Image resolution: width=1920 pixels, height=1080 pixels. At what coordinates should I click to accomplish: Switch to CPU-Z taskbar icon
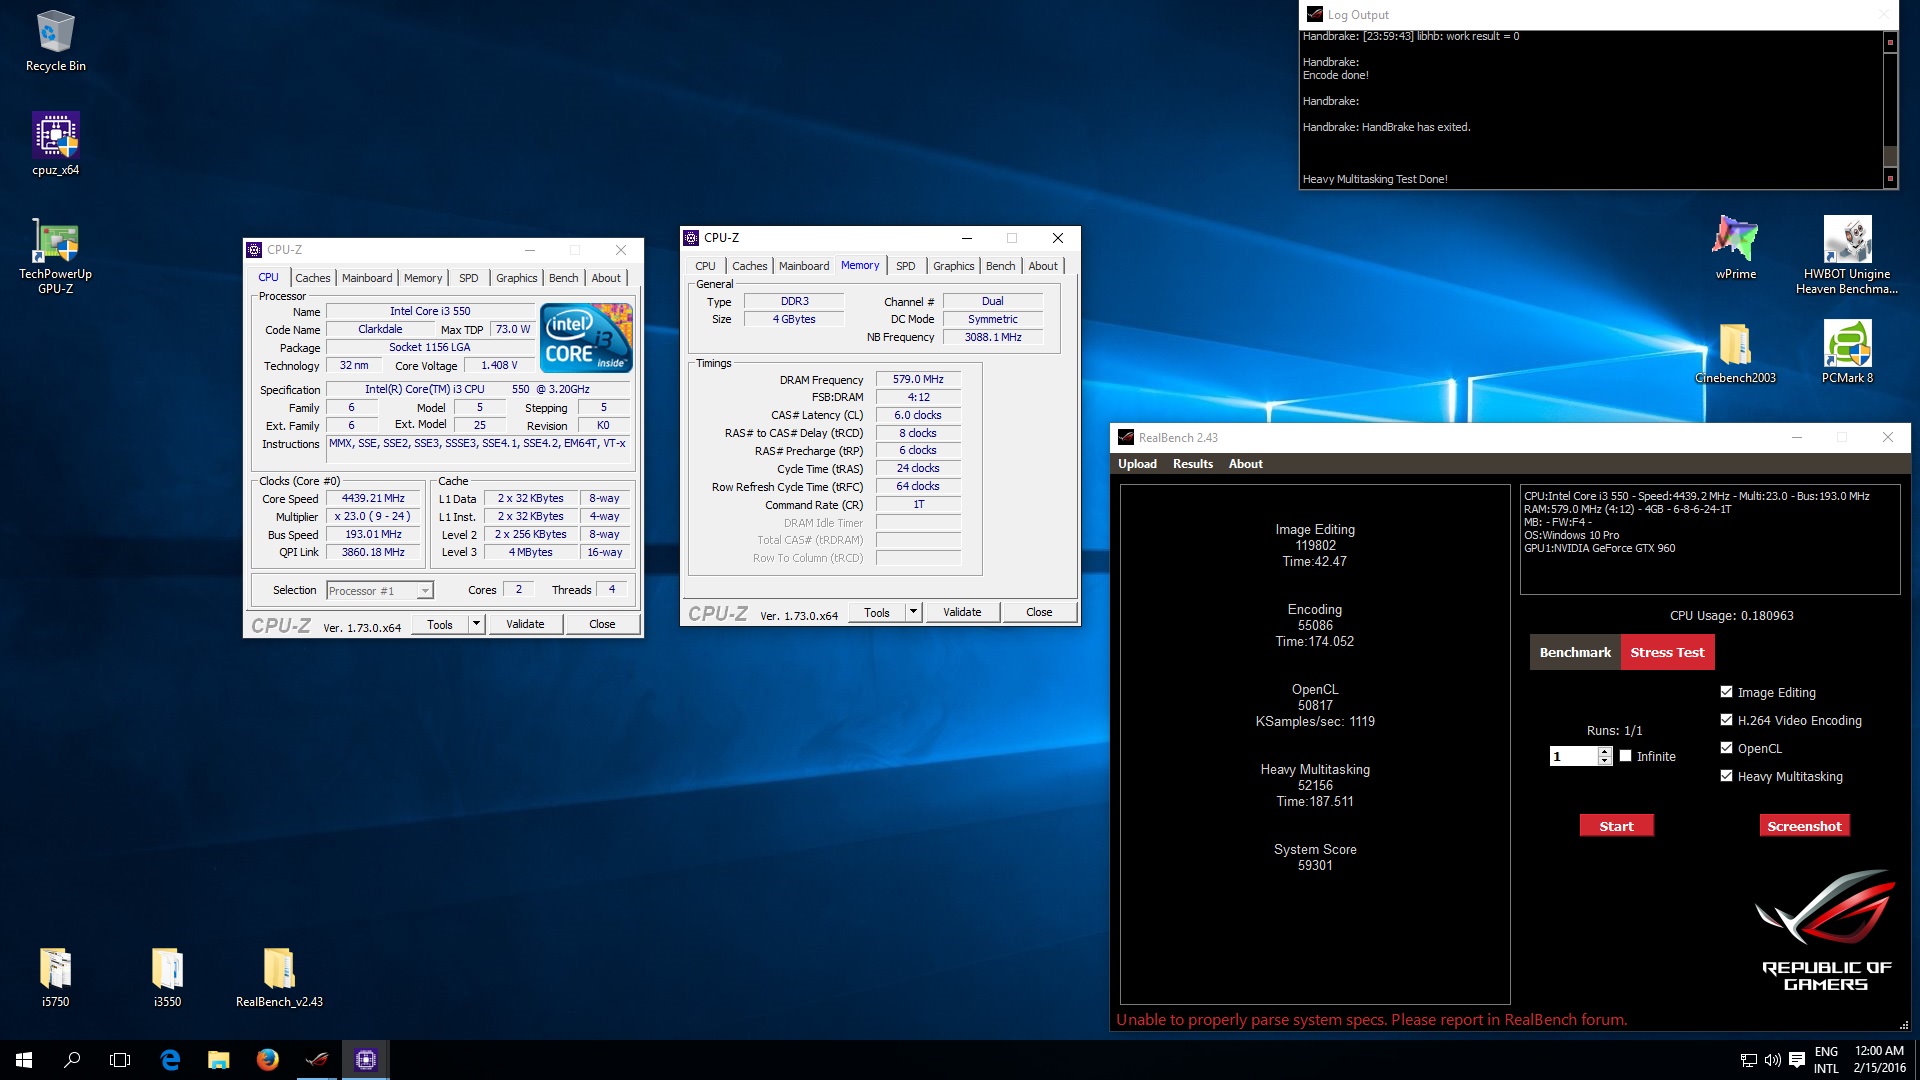coord(366,1060)
